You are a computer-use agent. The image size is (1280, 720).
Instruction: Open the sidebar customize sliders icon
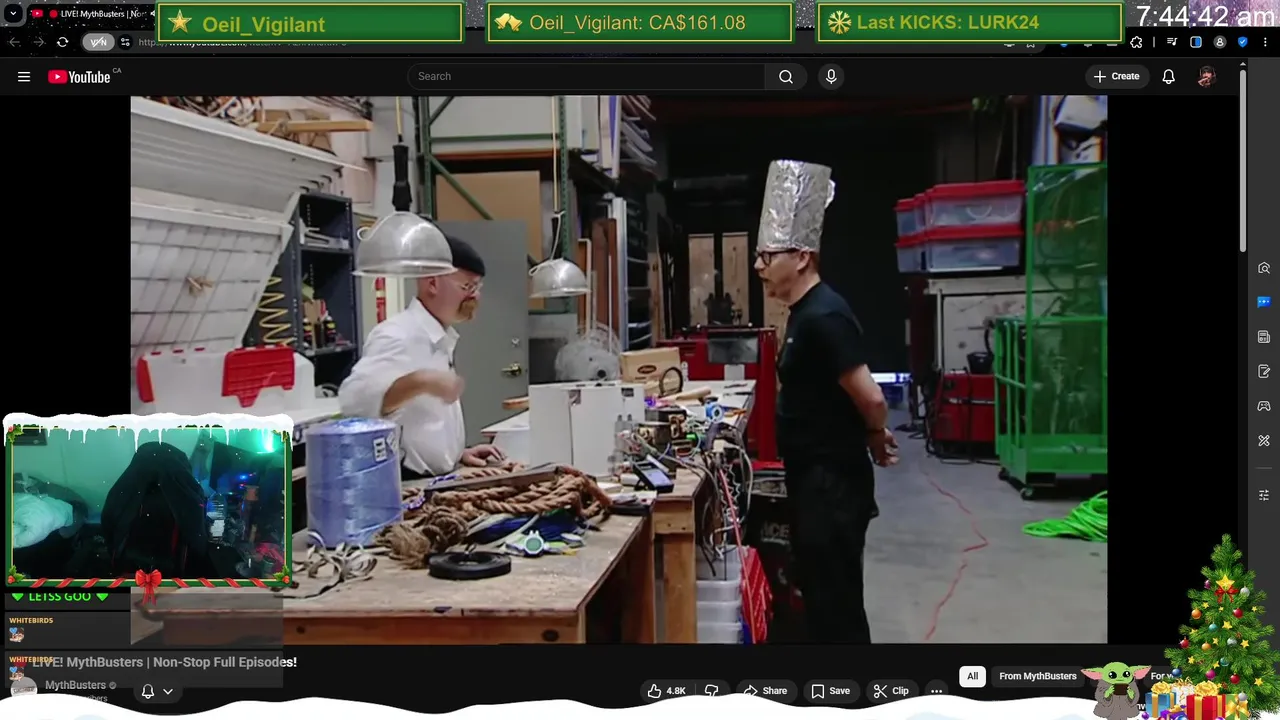[1264, 495]
